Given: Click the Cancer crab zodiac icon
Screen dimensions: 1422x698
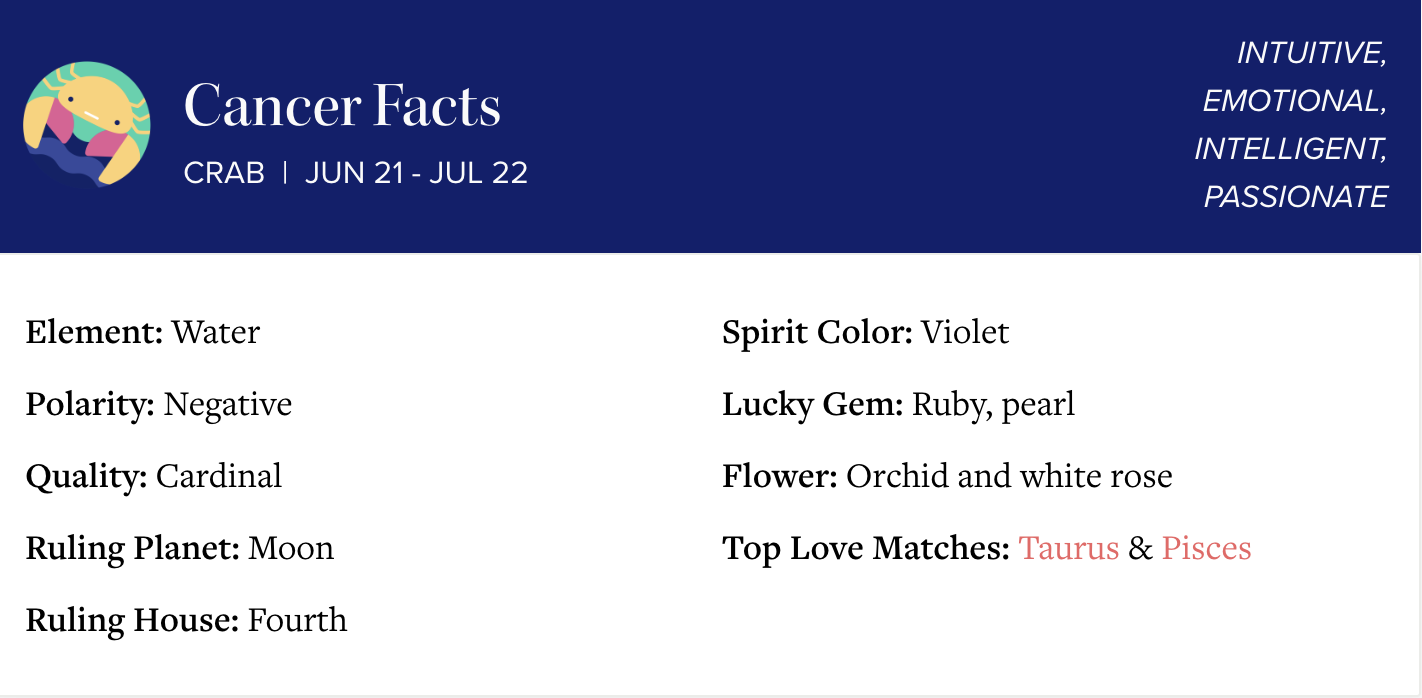Looking at the screenshot, I should click(x=87, y=124).
